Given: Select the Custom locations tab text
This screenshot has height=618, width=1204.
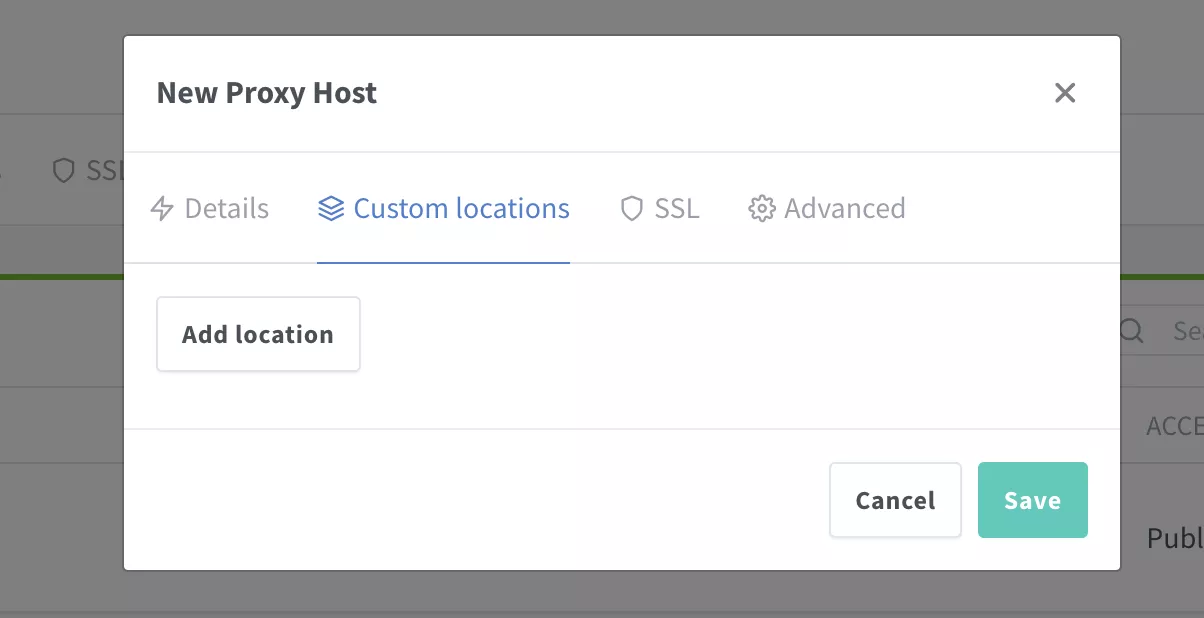Looking at the screenshot, I should pos(462,209).
